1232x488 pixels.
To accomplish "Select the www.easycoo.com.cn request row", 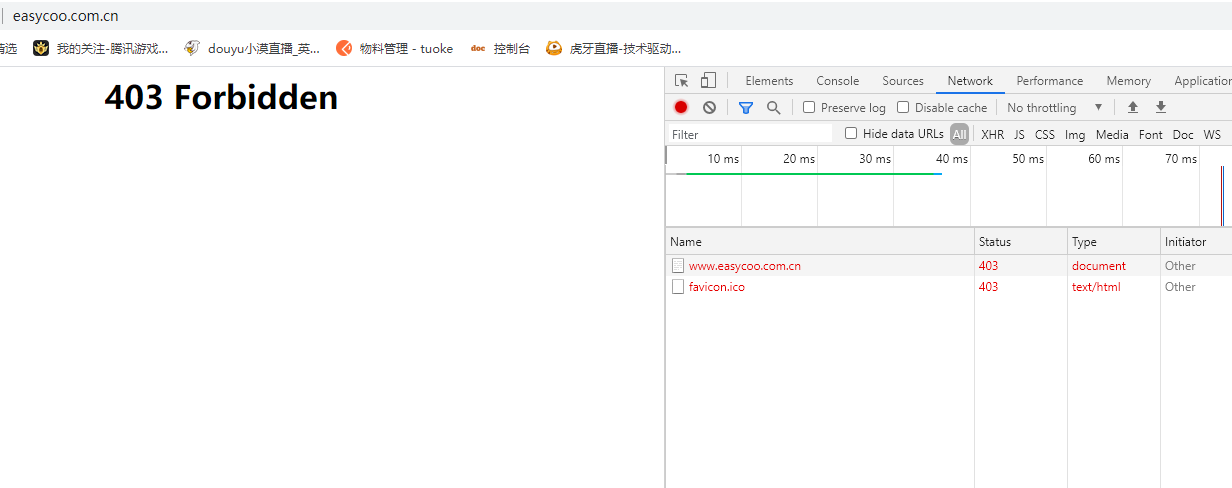I will tap(949, 266).
